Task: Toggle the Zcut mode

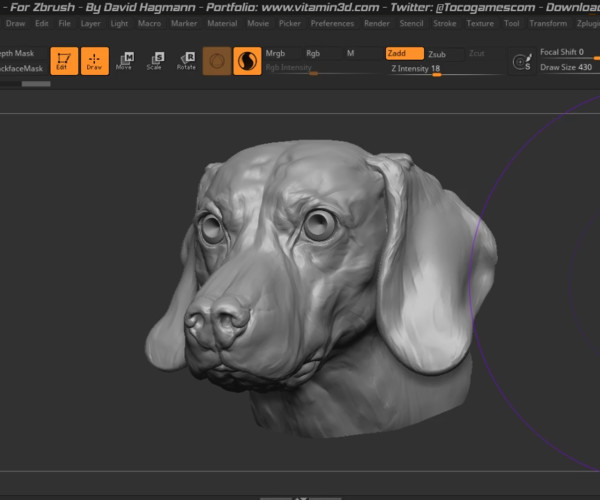Action: click(x=477, y=54)
